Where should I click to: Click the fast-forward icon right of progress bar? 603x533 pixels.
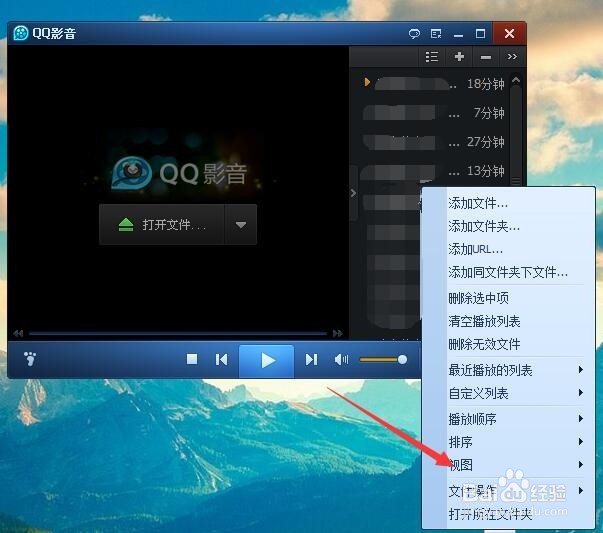tap(338, 333)
